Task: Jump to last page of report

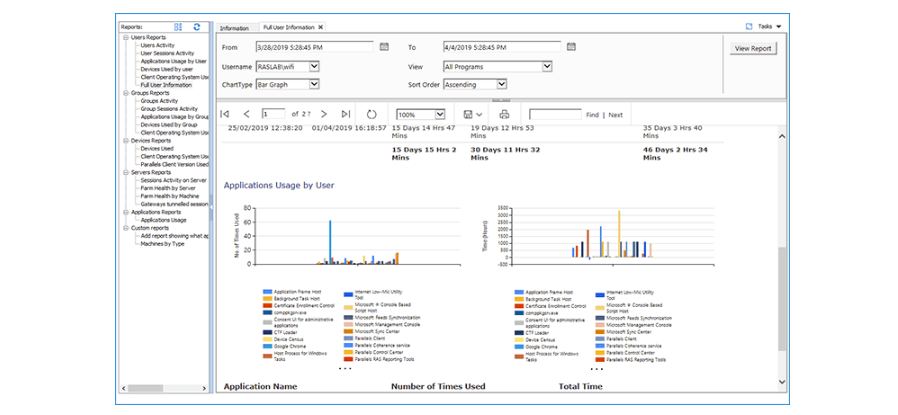Action: [x=346, y=115]
